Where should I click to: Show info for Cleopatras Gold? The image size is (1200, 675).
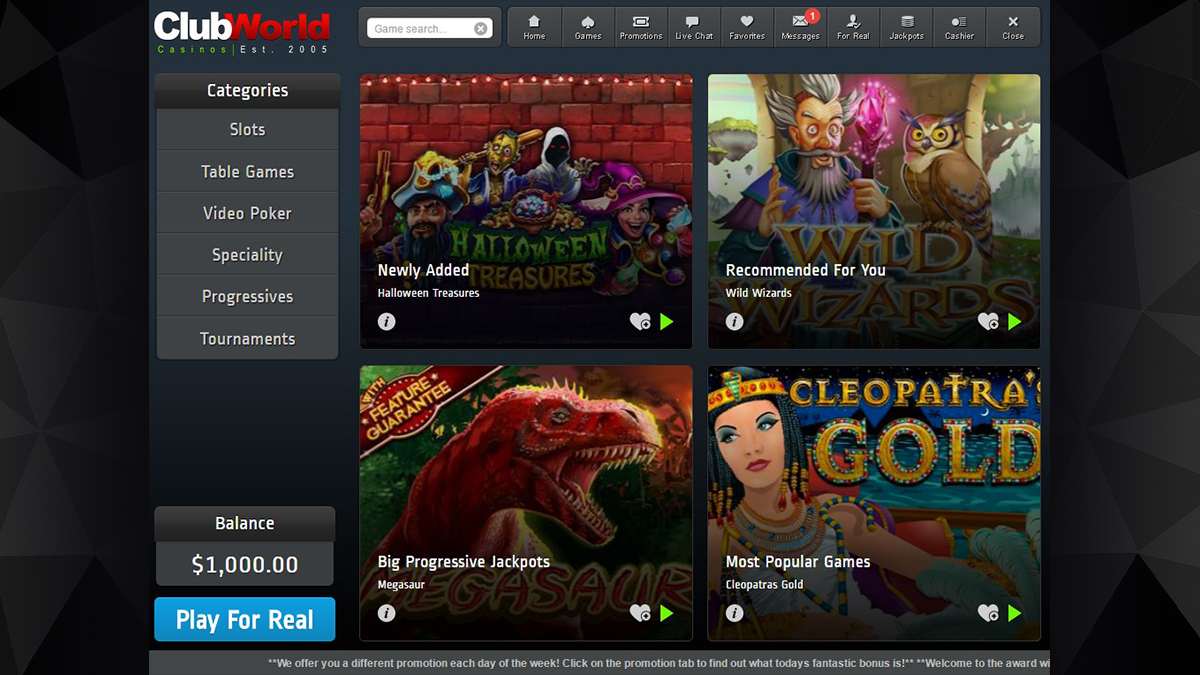click(735, 614)
